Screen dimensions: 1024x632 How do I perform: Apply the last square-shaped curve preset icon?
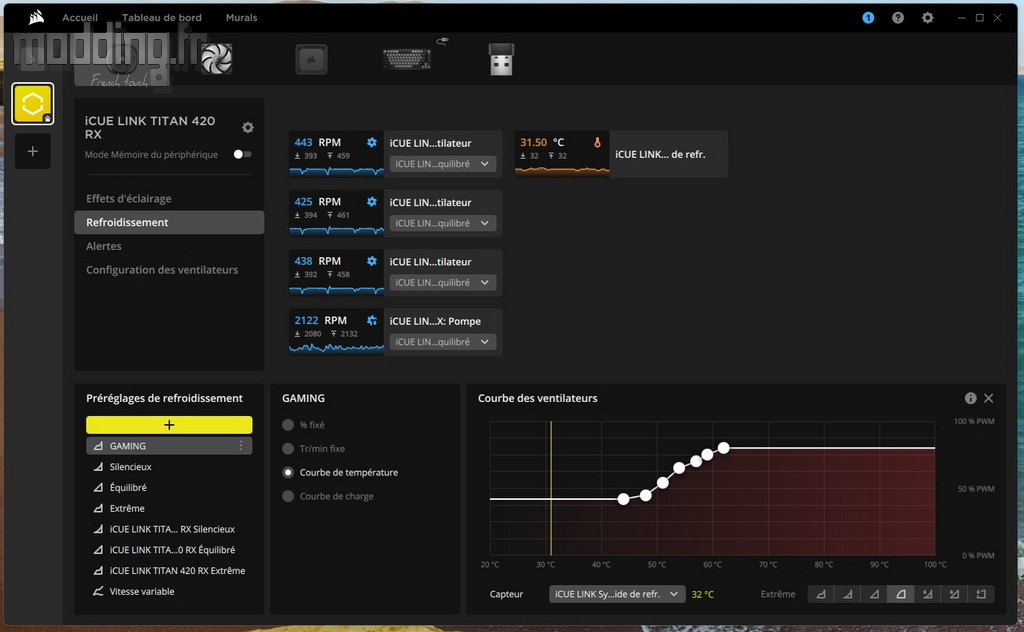[981, 594]
